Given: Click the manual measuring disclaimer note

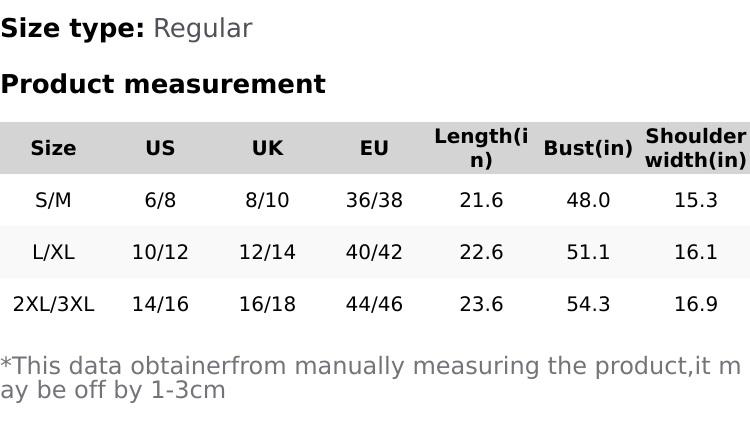Looking at the screenshot, I should click(x=370, y=378).
